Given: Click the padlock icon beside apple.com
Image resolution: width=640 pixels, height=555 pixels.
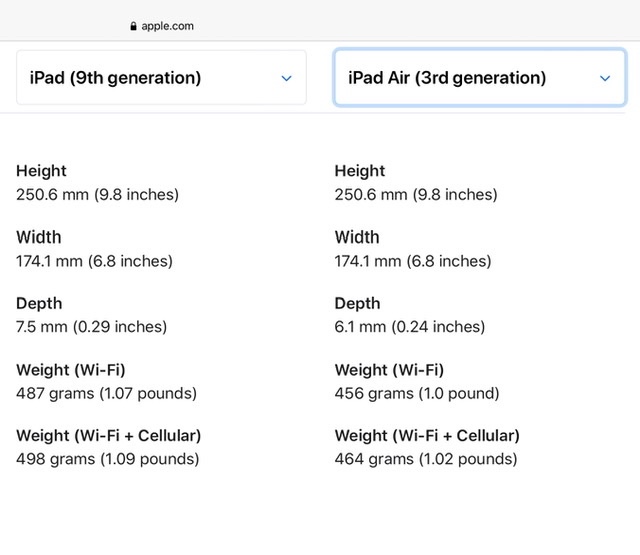Looking at the screenshot, I should click(133, 26).
